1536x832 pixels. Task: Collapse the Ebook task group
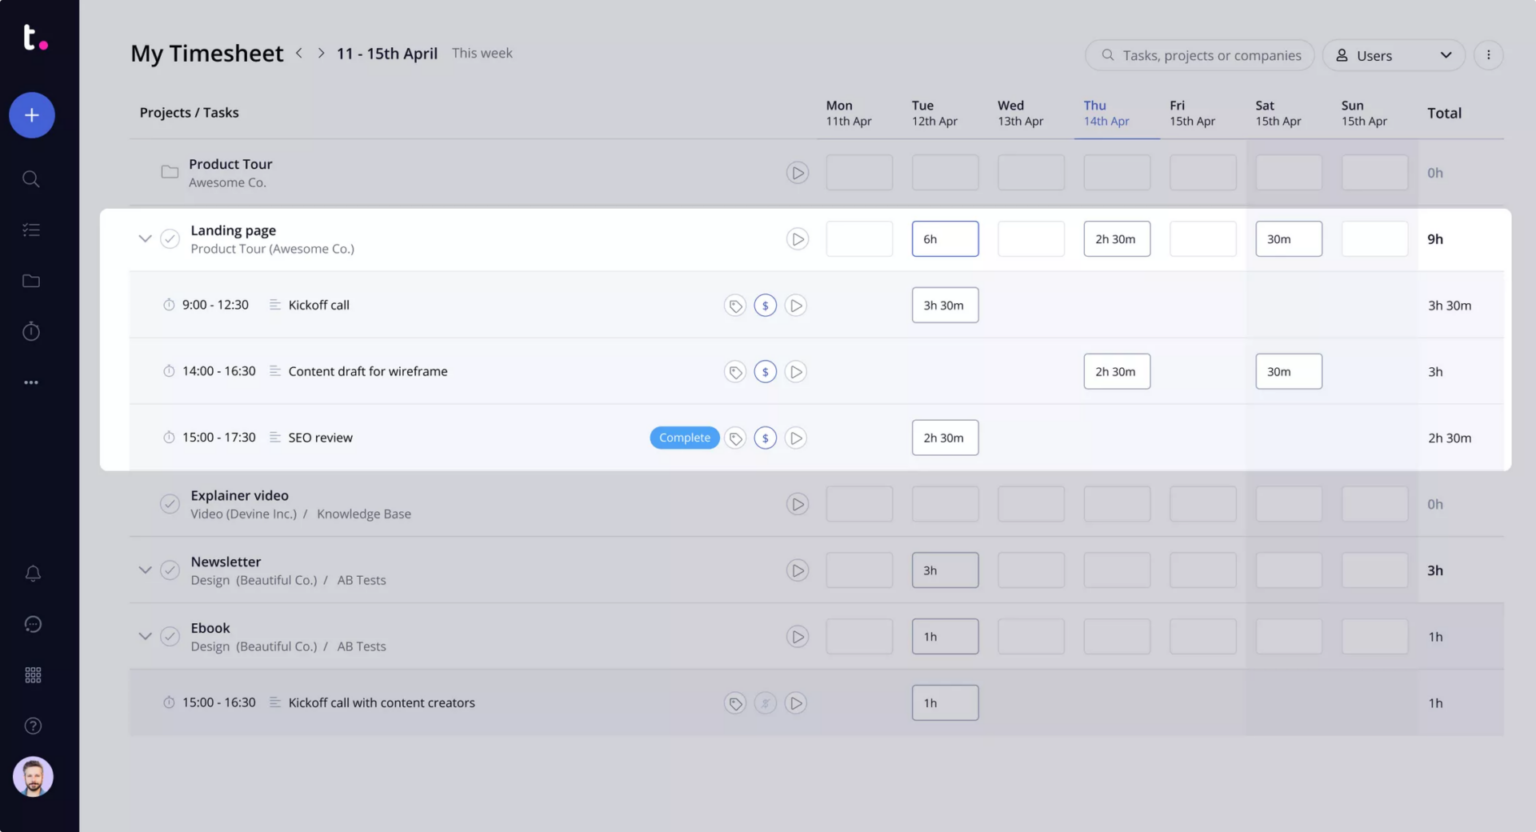(144, 636)
